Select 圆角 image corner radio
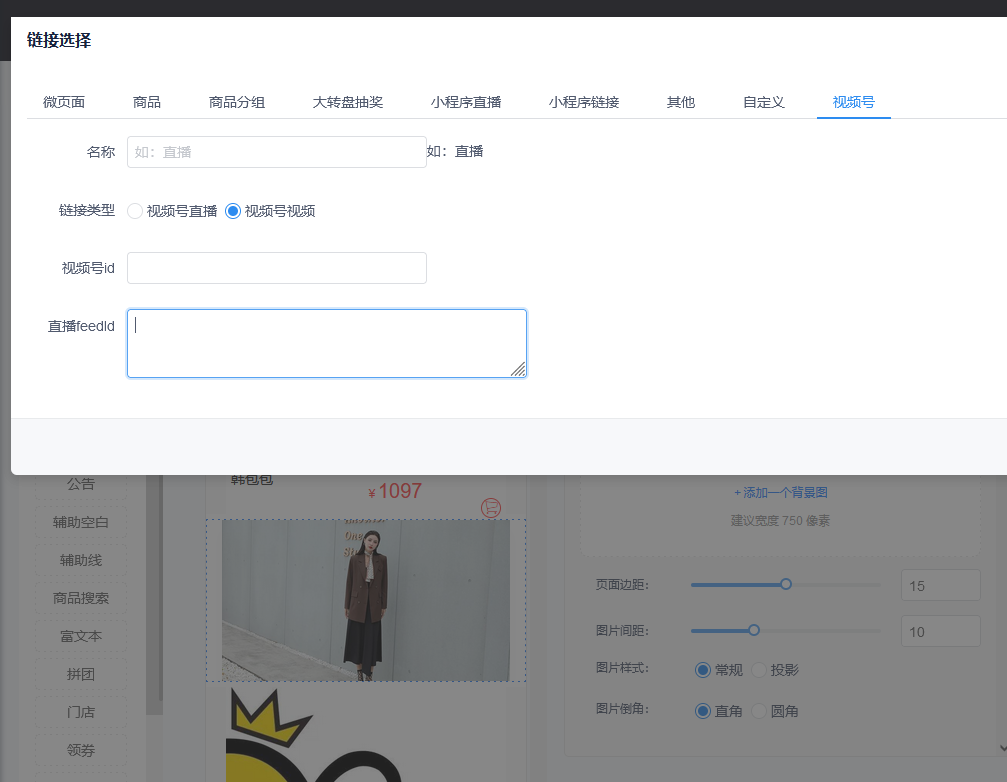Screen dimensions: 1007x782 (759, 711)
